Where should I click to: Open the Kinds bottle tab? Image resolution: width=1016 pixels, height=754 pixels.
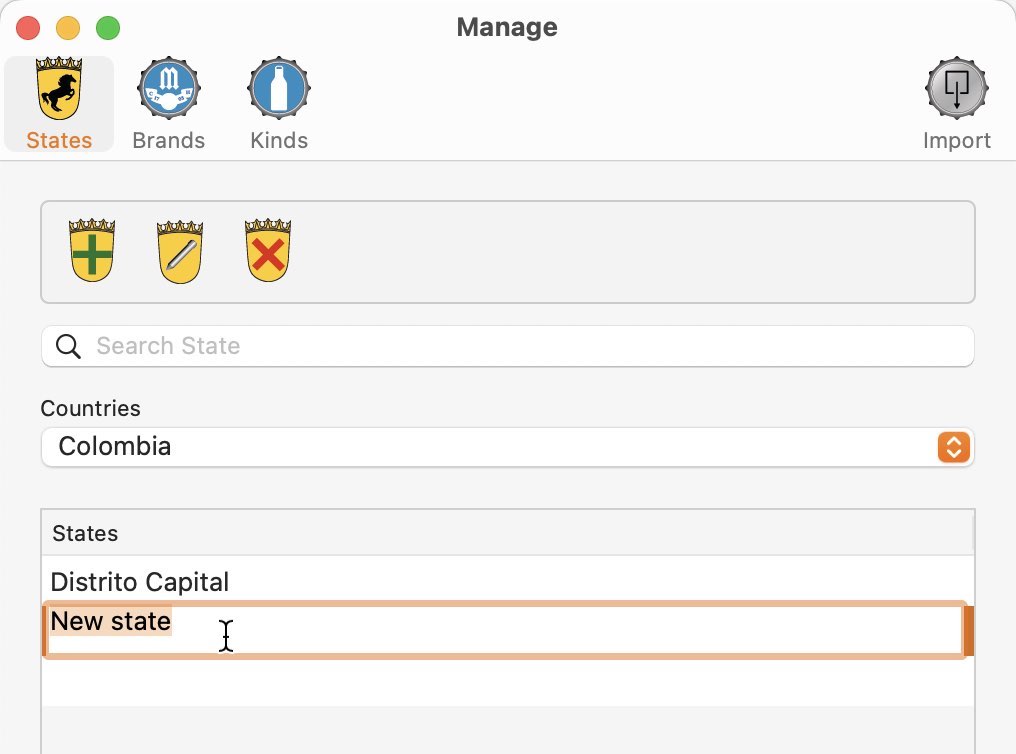point(279,104)
